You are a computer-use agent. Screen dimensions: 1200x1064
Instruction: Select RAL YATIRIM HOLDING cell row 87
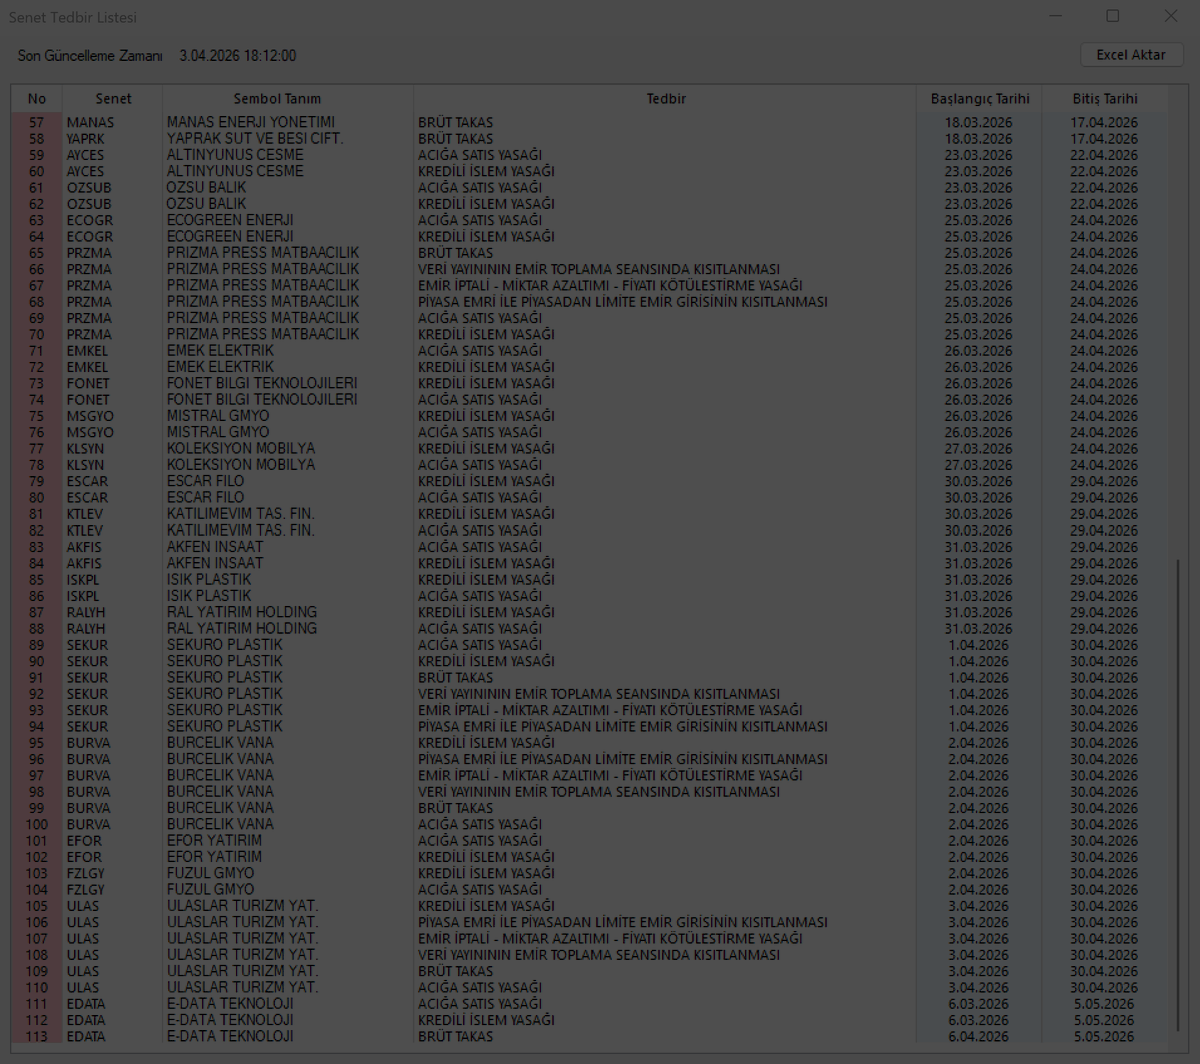pos(242,612)
